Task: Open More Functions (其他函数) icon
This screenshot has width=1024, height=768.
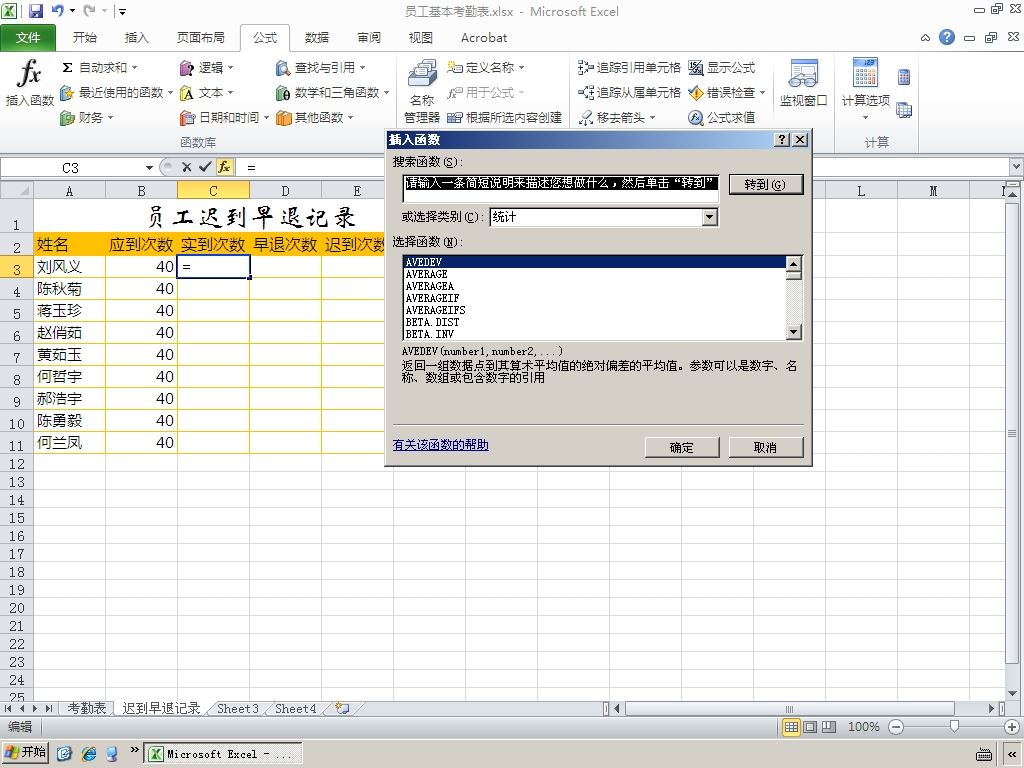Action: pos(283,118)
